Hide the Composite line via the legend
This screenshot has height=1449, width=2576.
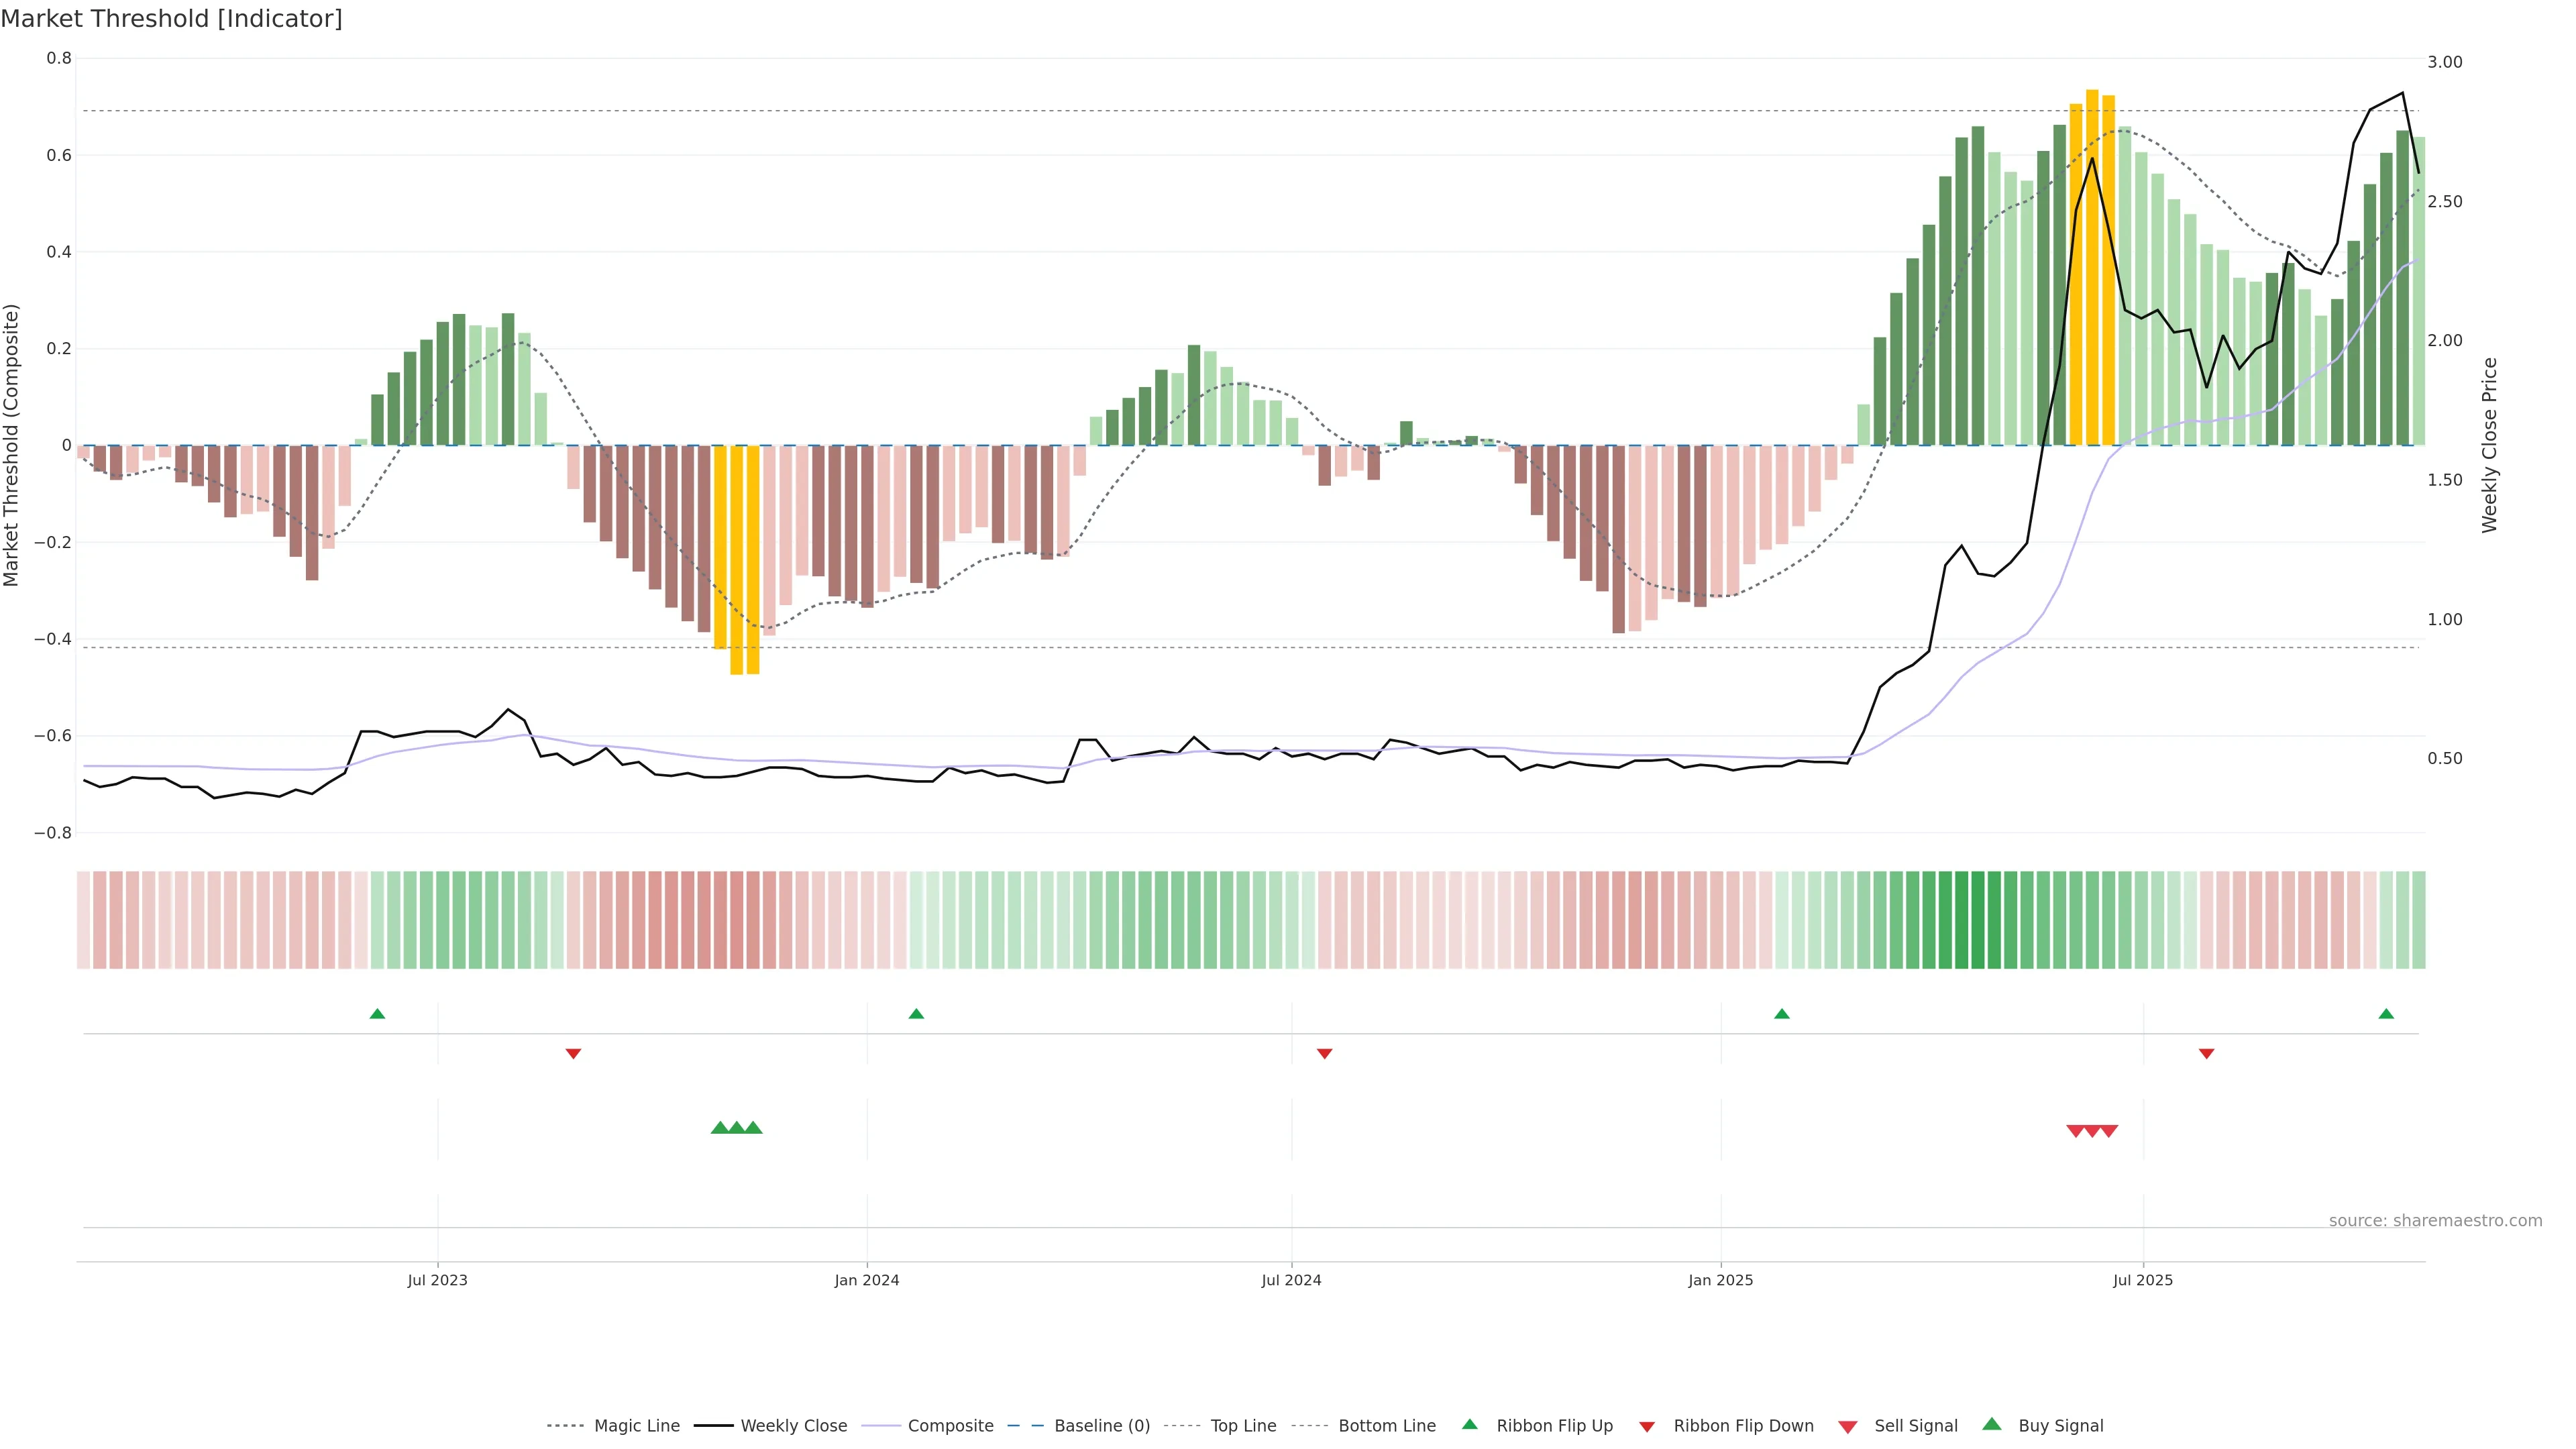[950, 1426]
